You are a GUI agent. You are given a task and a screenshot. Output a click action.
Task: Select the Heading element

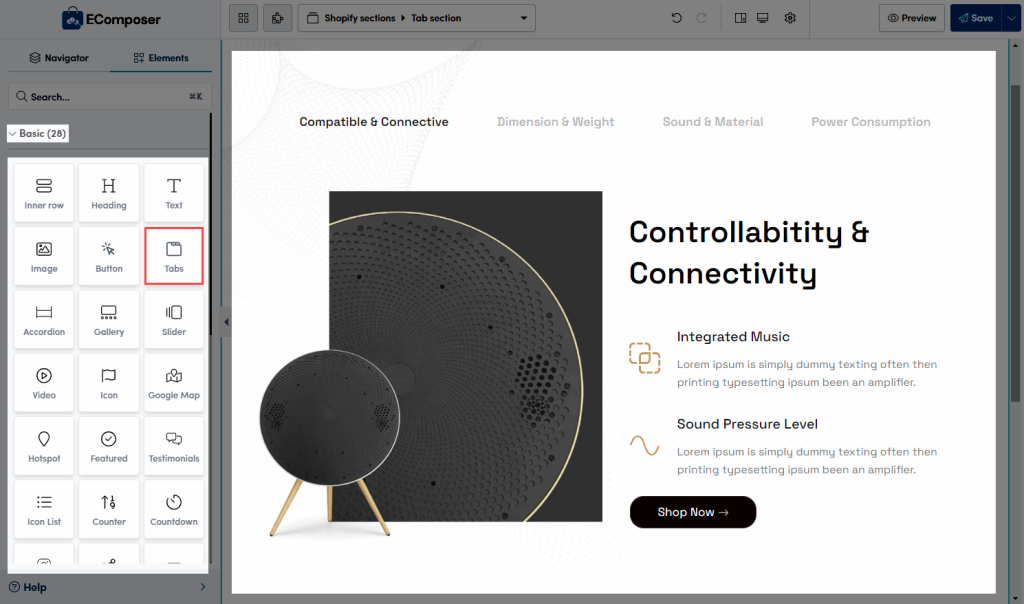click(x=108, y=193)
